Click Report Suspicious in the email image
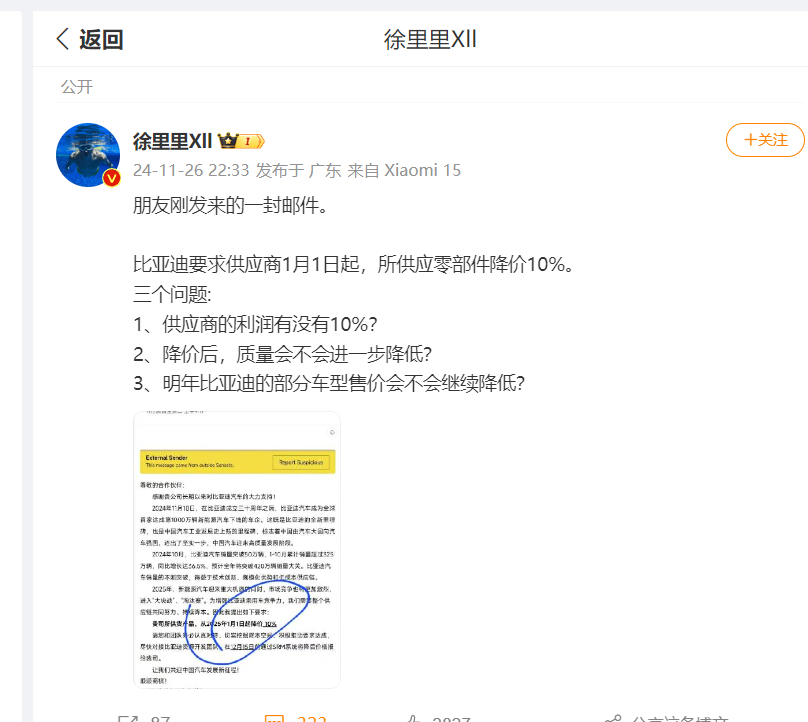Screen dimensions: 808x722 click(x=301, y=462)
